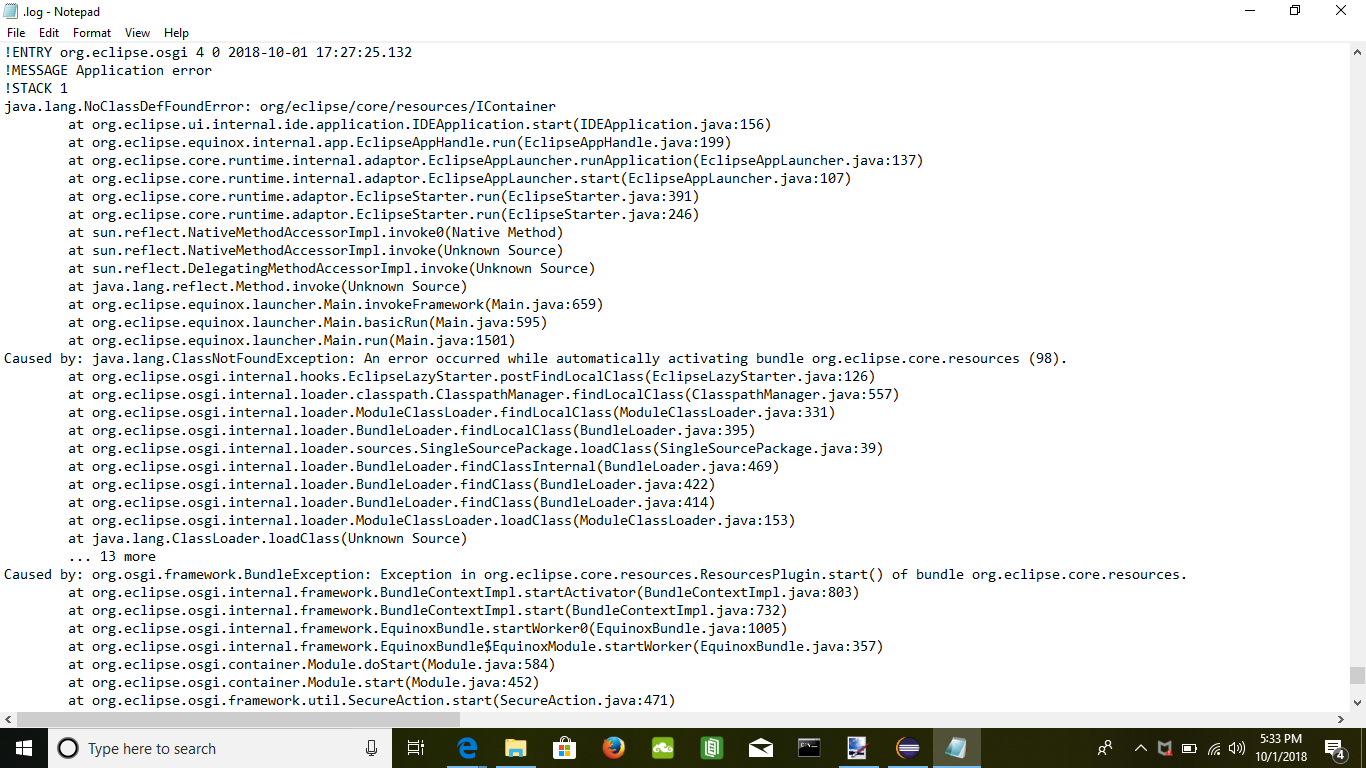The height and width of the screenshot is (768, 1366).
Task: Click the vertical scrollbar down arrow
Action: (1357, 701)
